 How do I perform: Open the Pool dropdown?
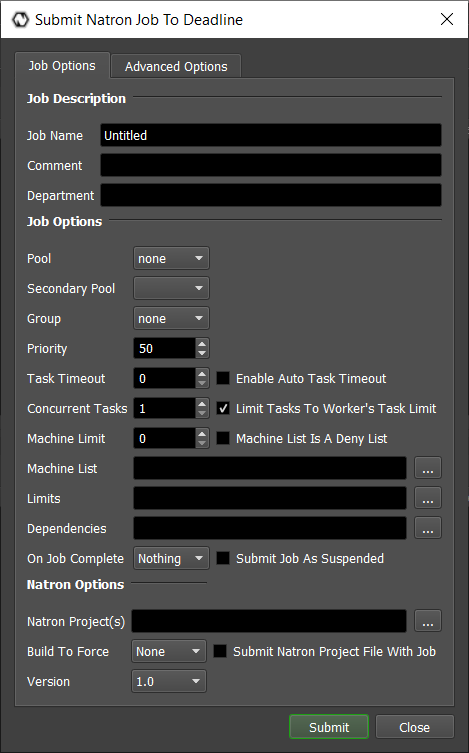pos(171,258)
